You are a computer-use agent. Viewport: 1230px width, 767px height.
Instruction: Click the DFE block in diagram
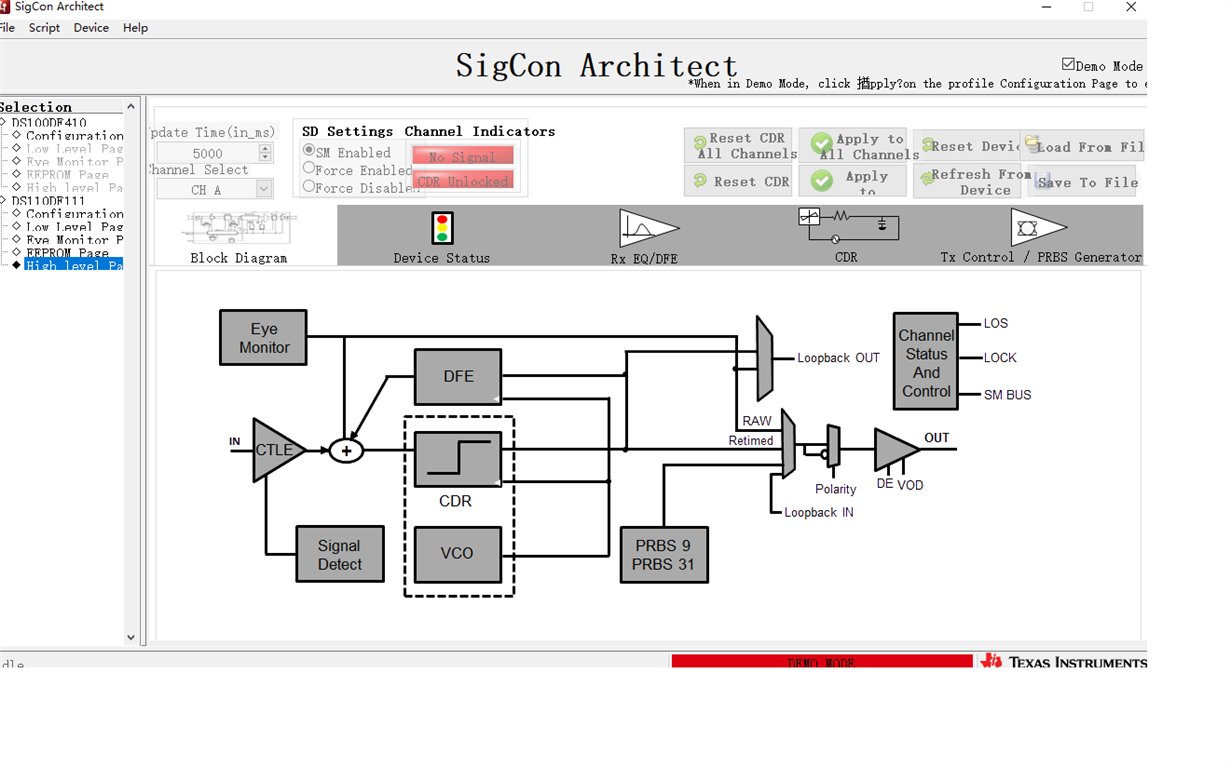coord(458,376)
